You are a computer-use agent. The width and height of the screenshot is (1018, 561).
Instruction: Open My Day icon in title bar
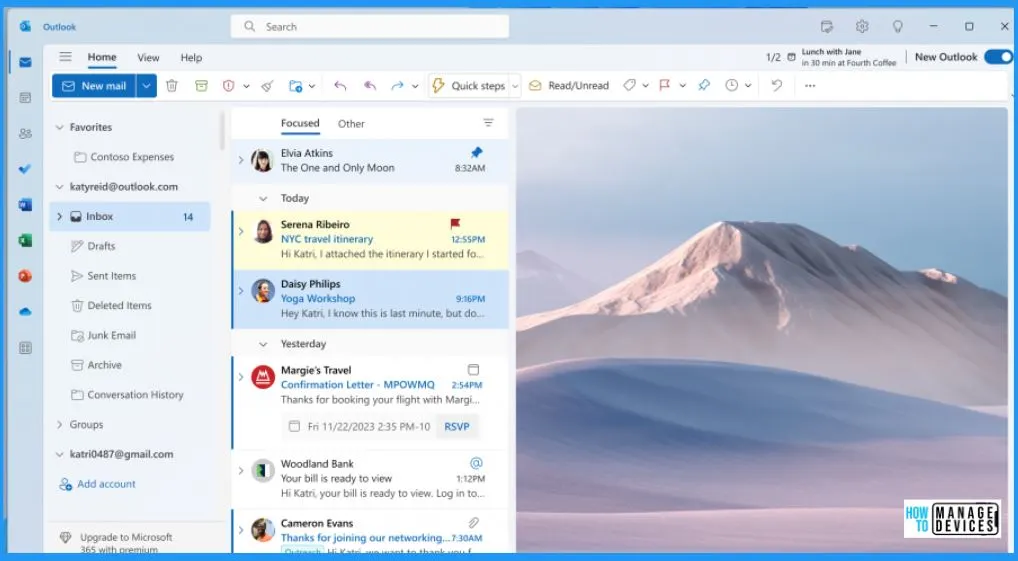[826, 27]
